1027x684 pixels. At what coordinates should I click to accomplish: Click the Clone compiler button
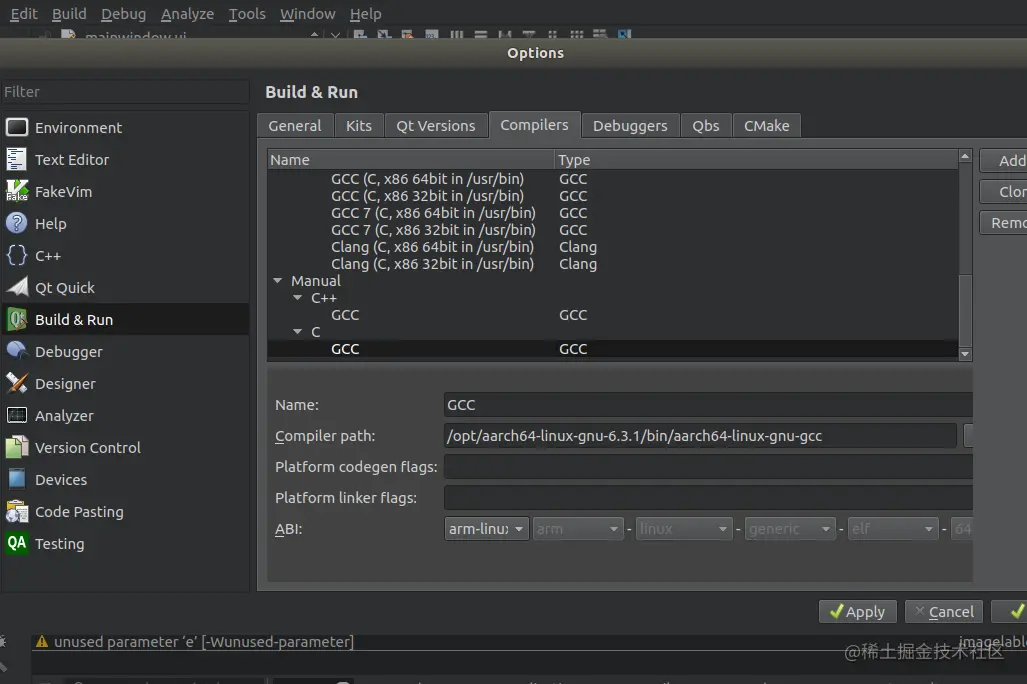[1003, 191]
